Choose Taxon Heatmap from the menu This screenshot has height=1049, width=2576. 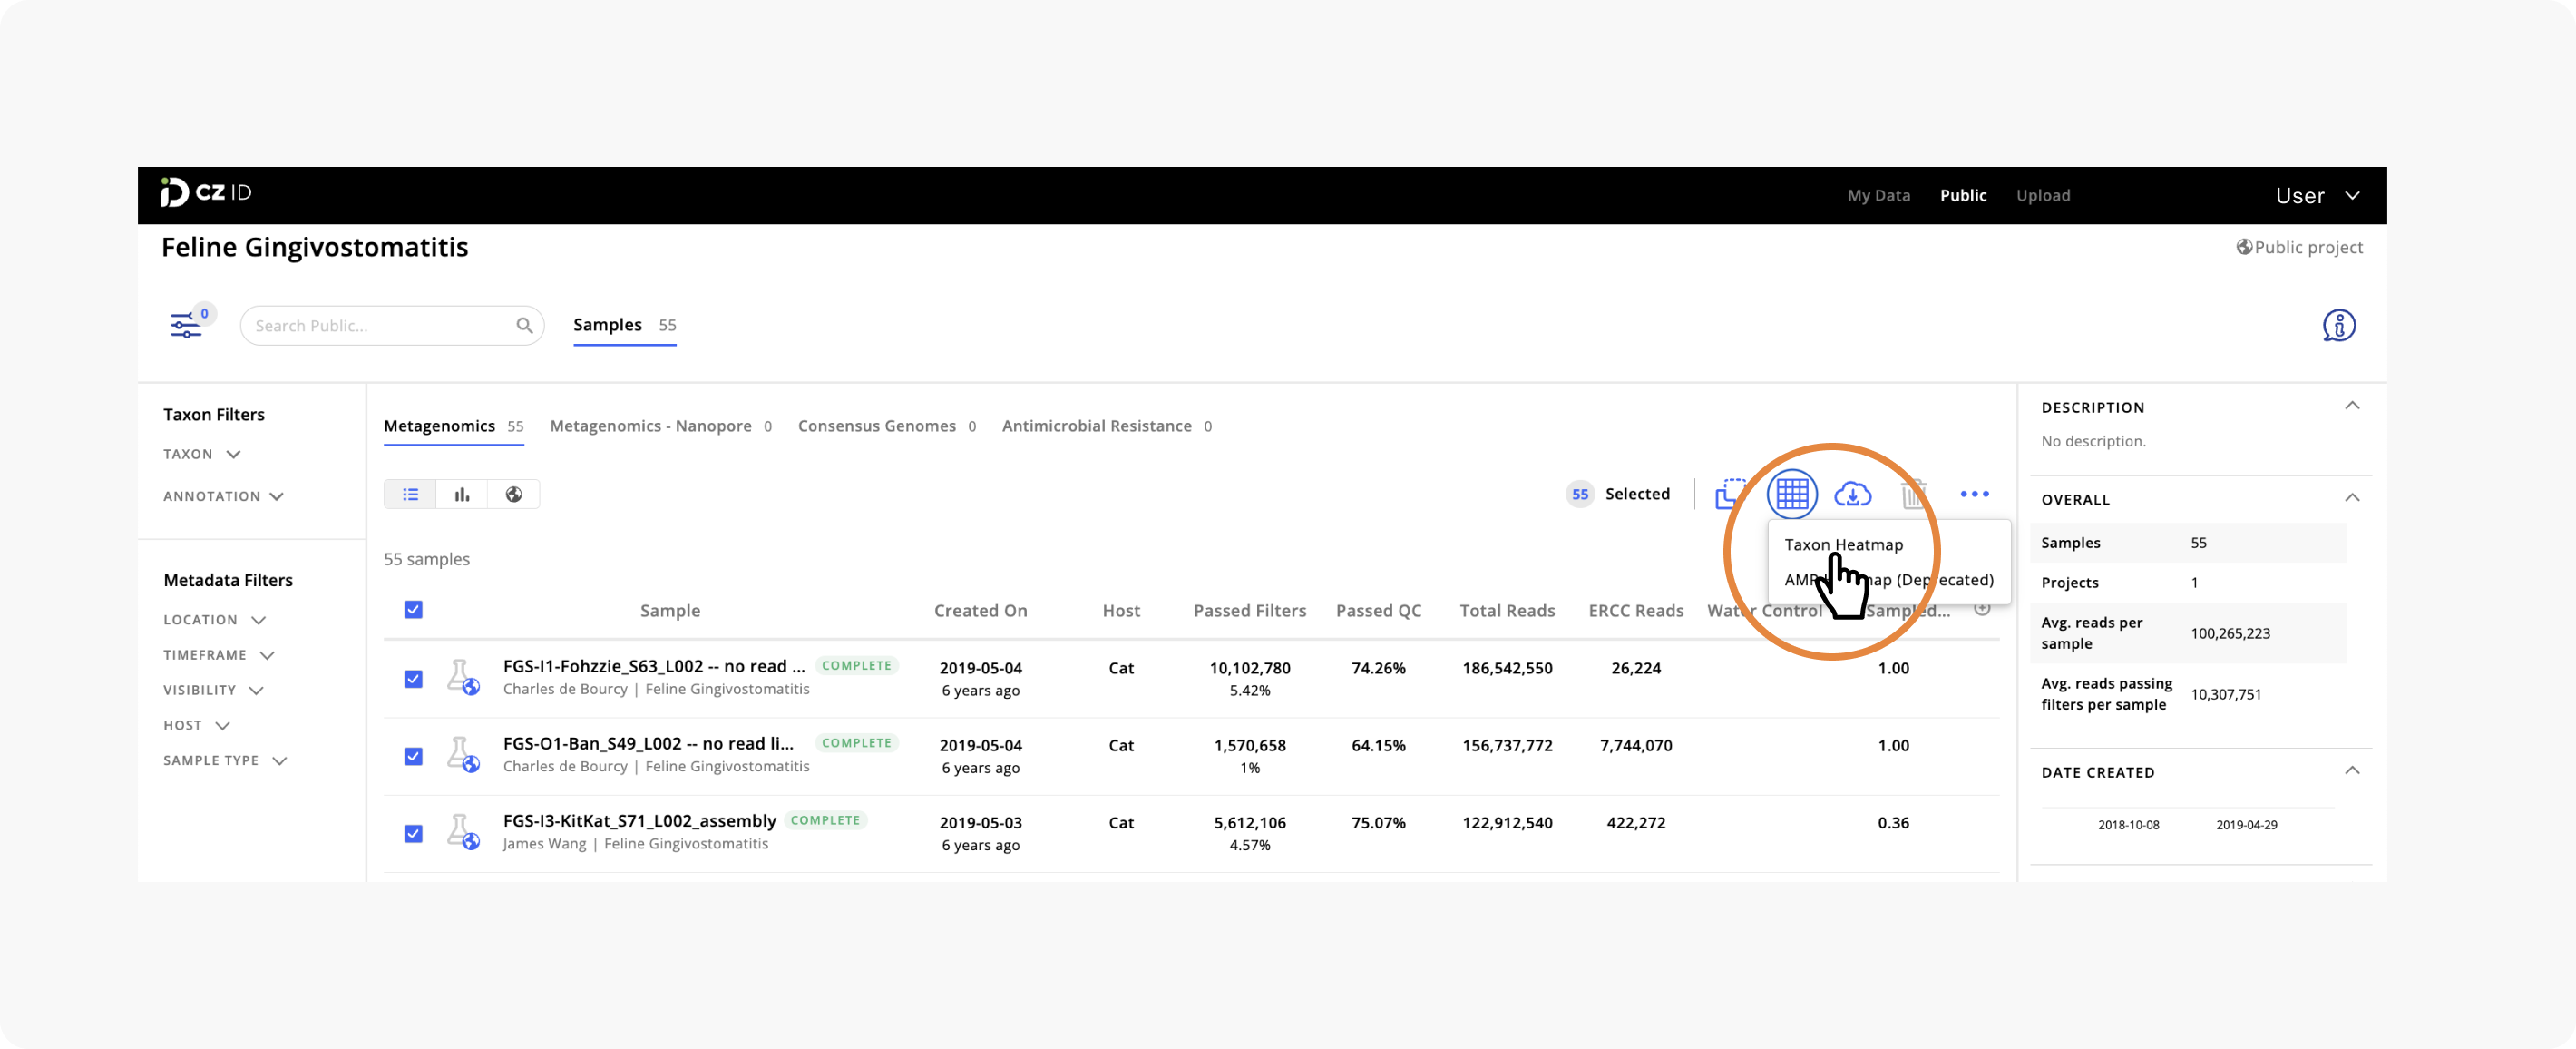click(1843, 545)
